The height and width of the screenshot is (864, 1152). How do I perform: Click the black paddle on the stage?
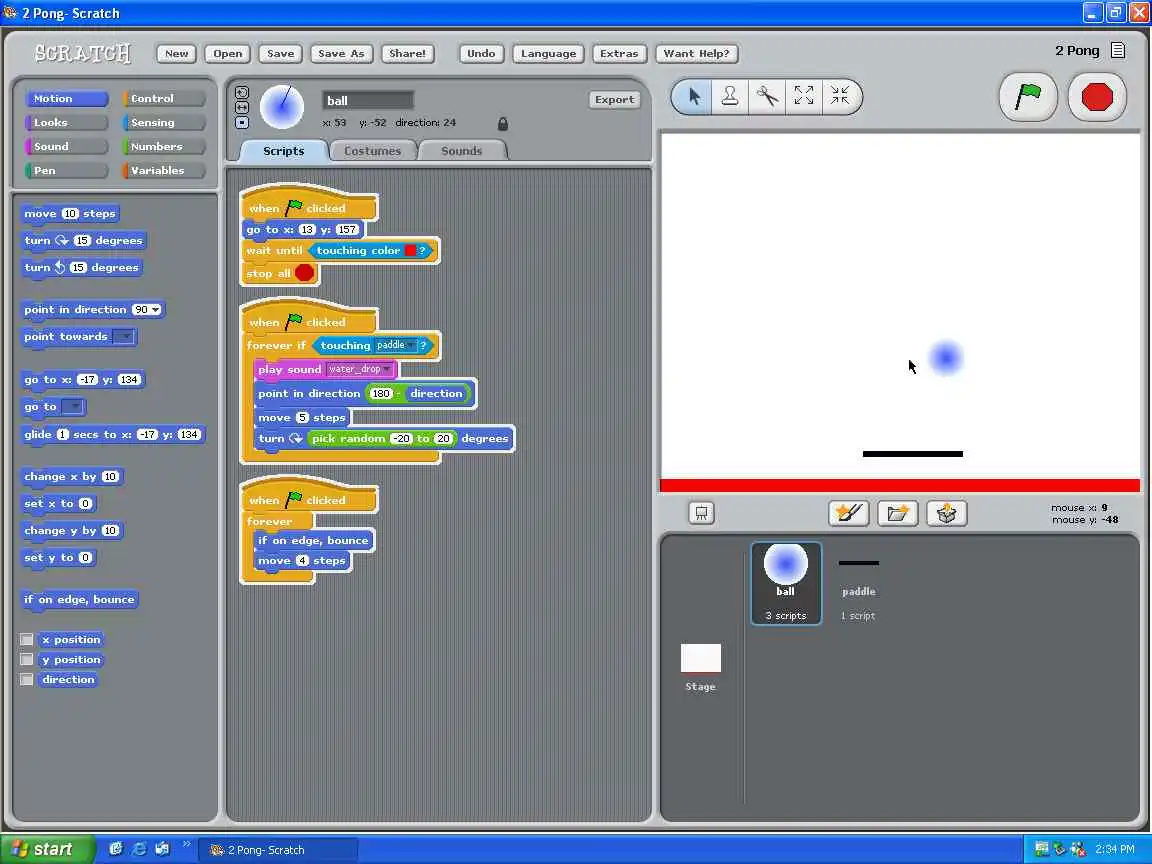pyautogui.click(x=912, y=454)
